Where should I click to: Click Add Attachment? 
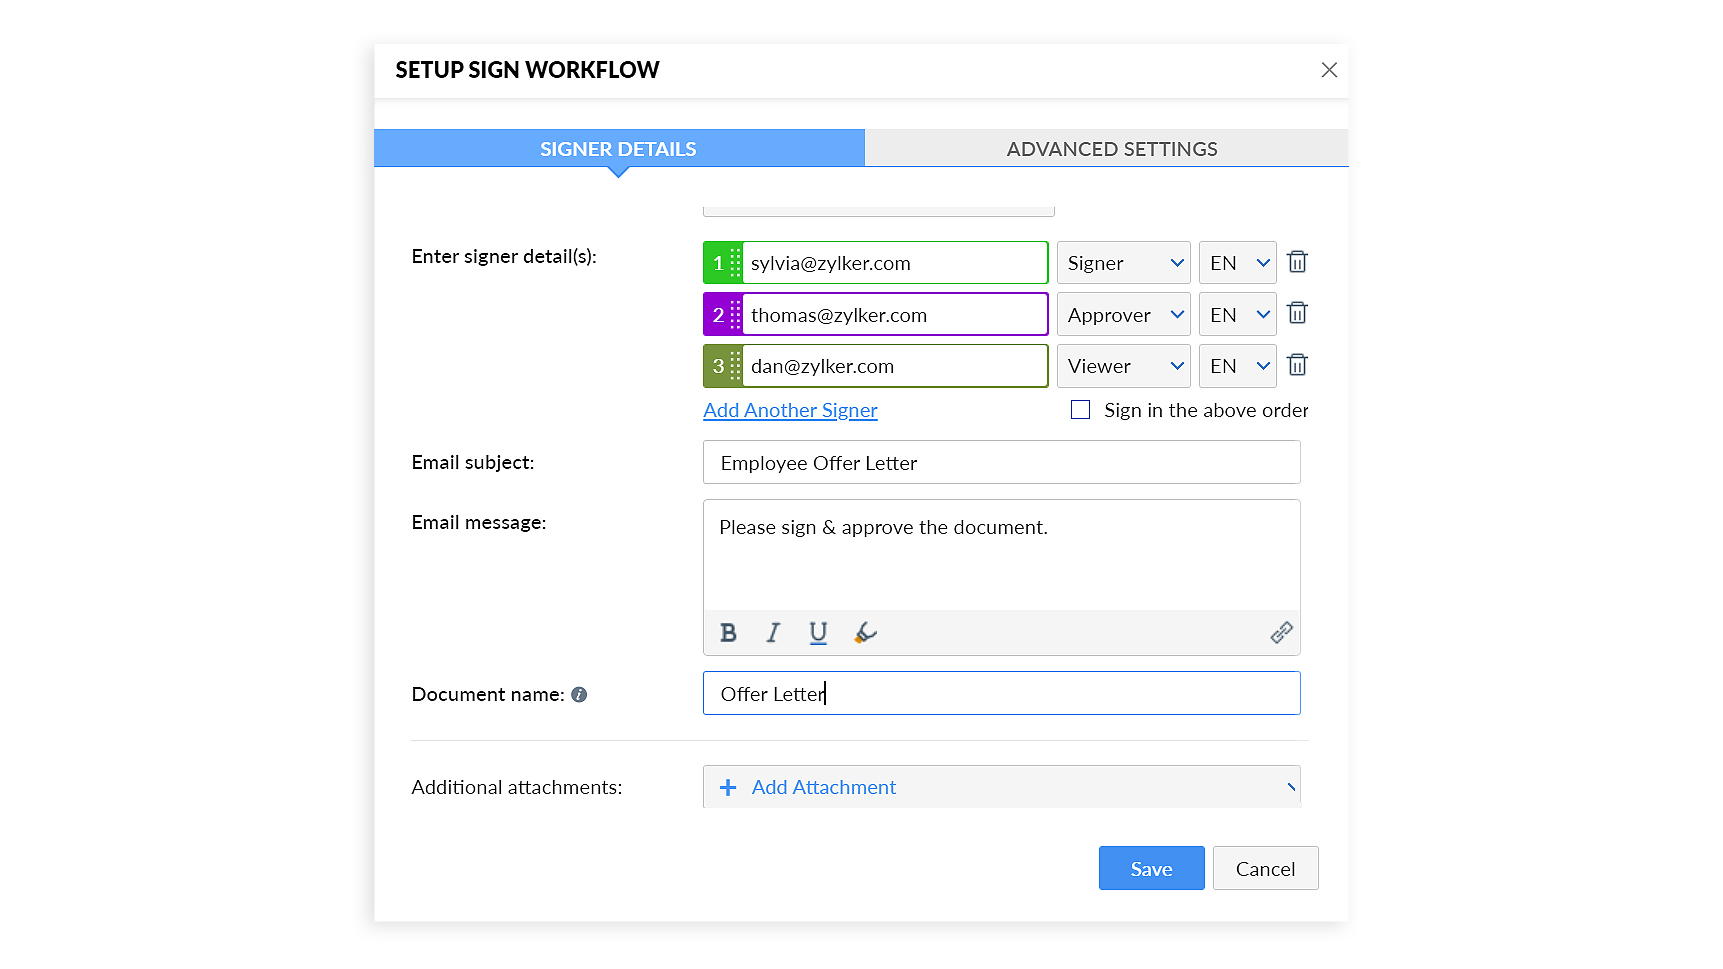(823, 787)
